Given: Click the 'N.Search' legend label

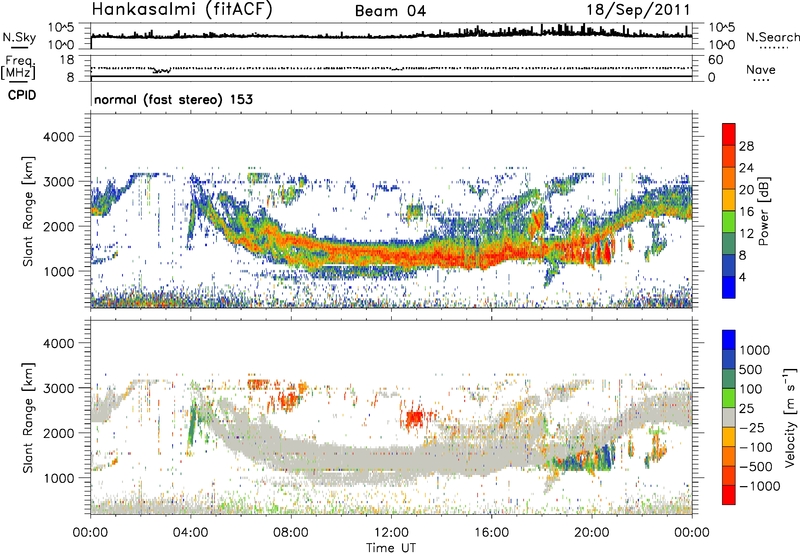Looking at the screenshot, I should 773,37.
